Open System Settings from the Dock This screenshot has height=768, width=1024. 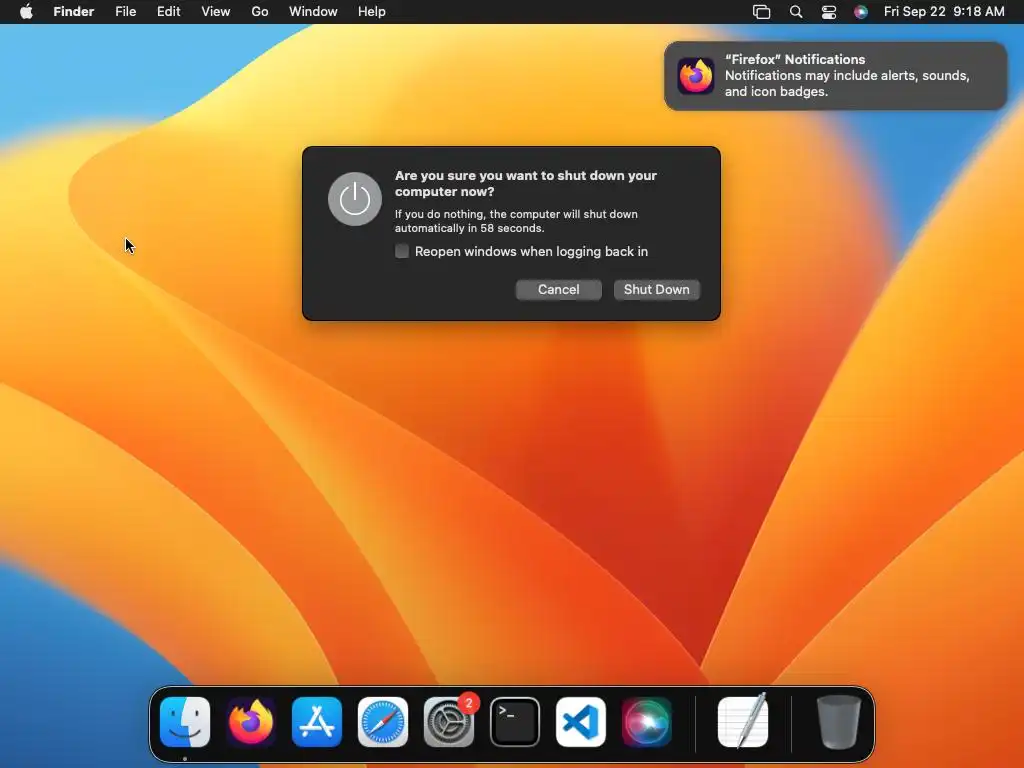pyautogui.click(x=449, y=722)
